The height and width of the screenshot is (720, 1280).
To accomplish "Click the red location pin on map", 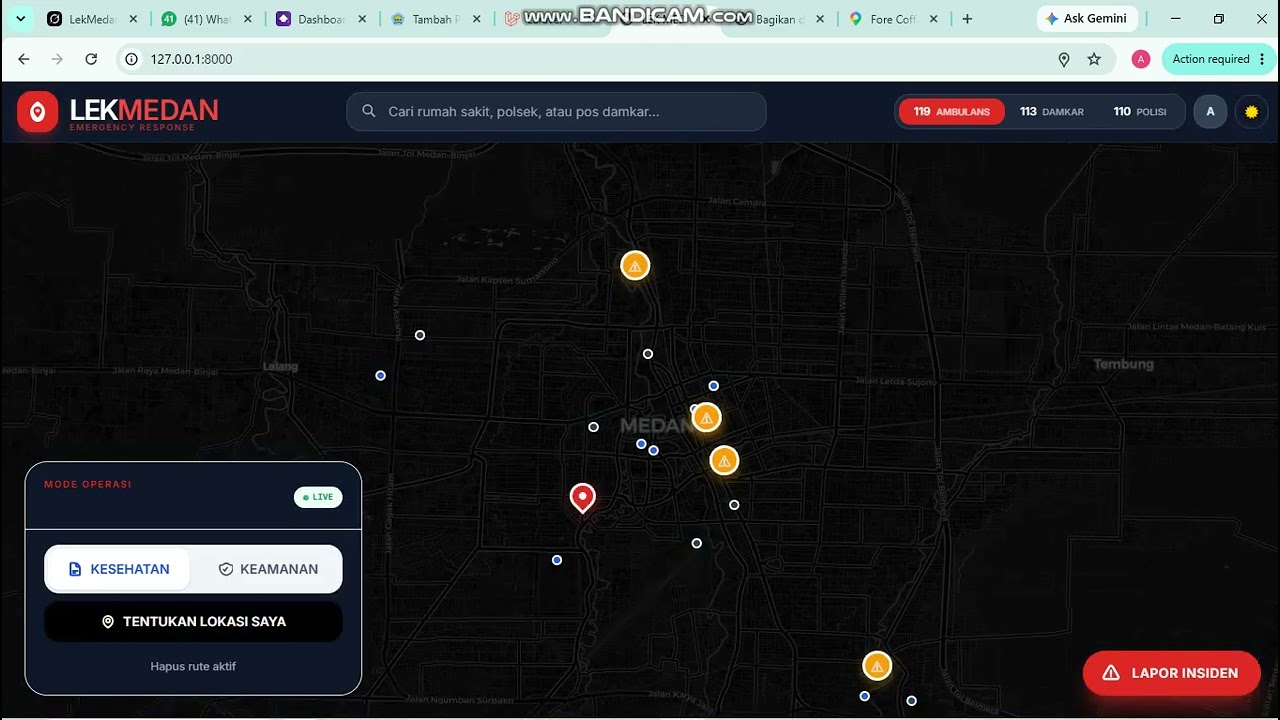I will click(582, 498).
